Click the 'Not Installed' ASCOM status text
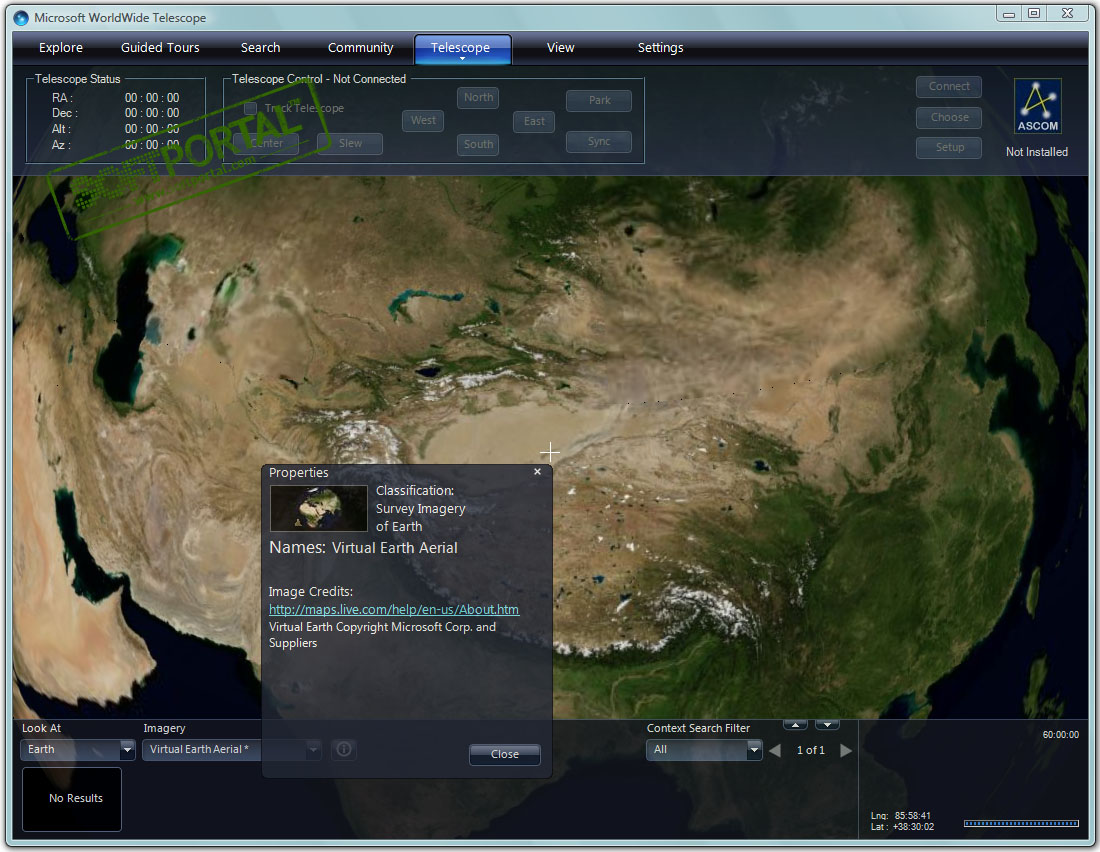The height and width of the screenshot is (852, 1100). click(x=1037, y=152)
